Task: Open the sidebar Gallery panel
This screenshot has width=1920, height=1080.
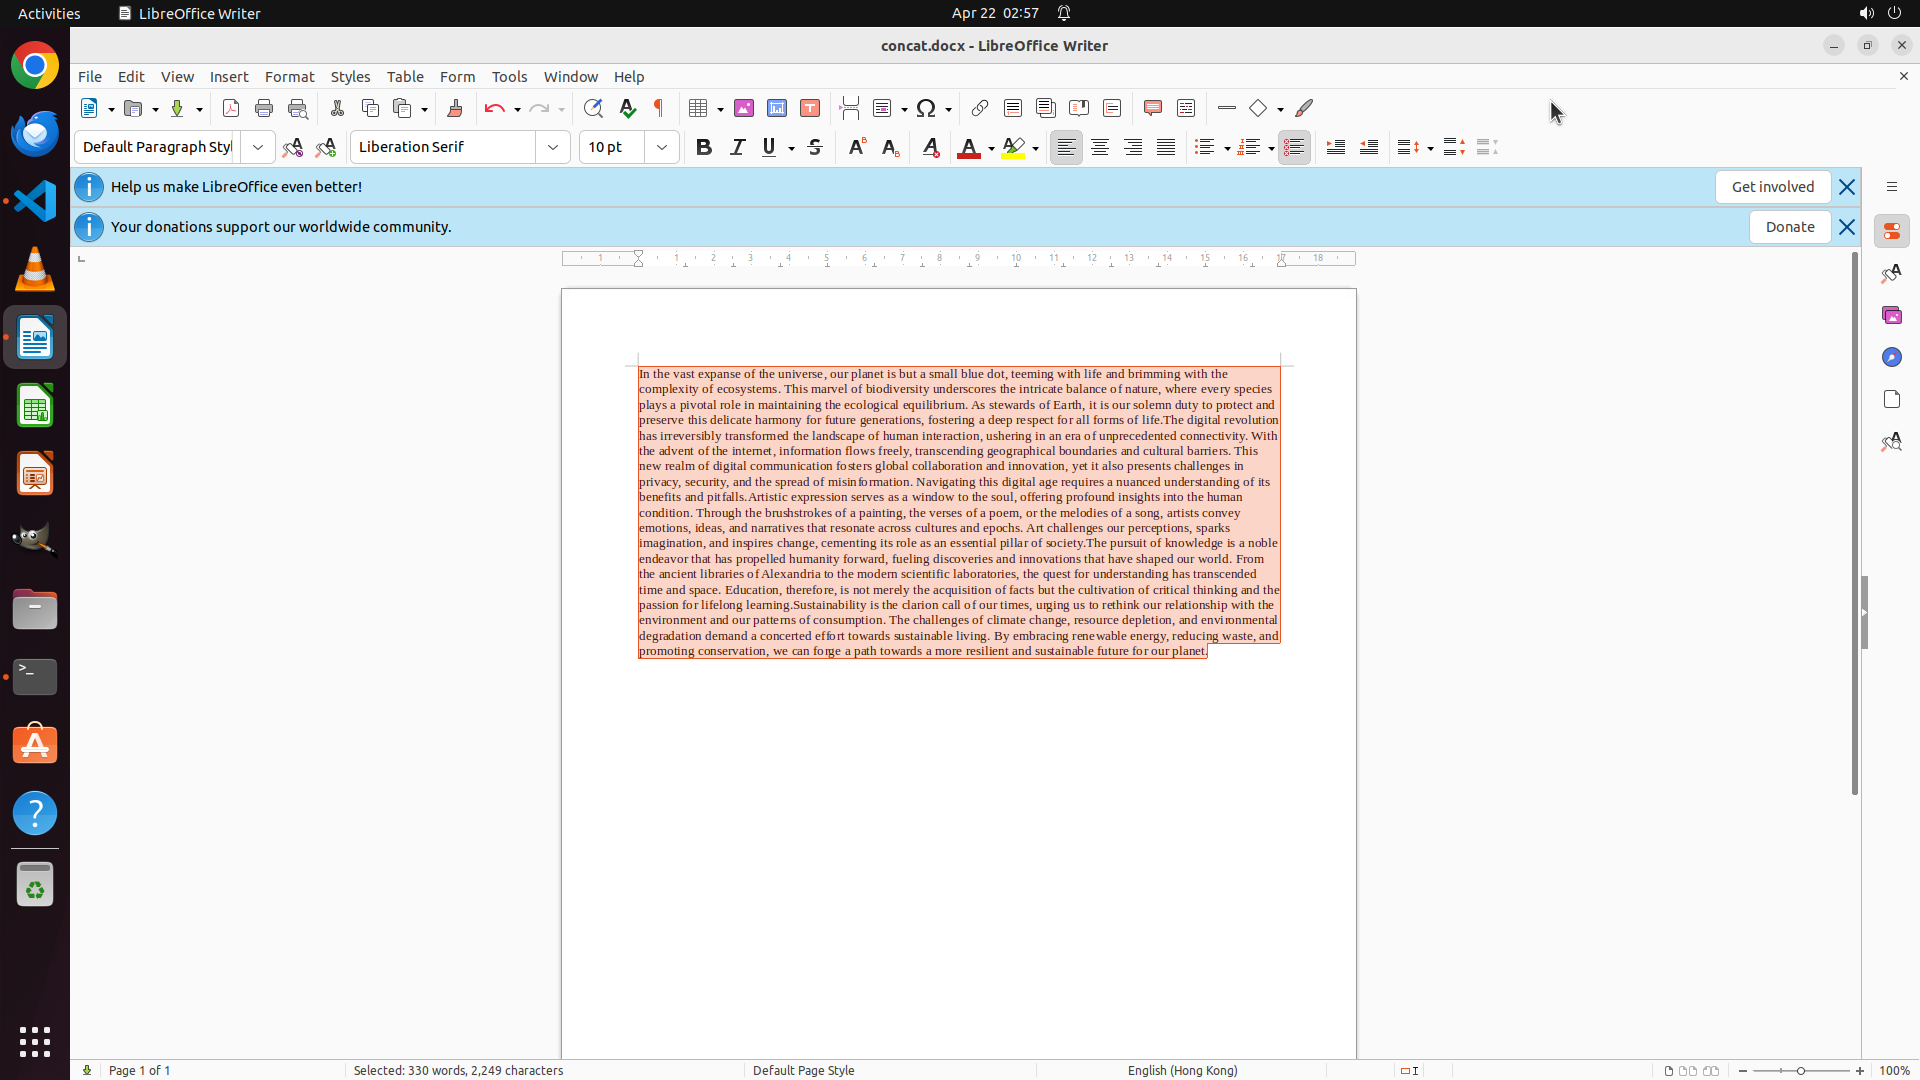Action: pyautogui.click(x=1891, y=315)
